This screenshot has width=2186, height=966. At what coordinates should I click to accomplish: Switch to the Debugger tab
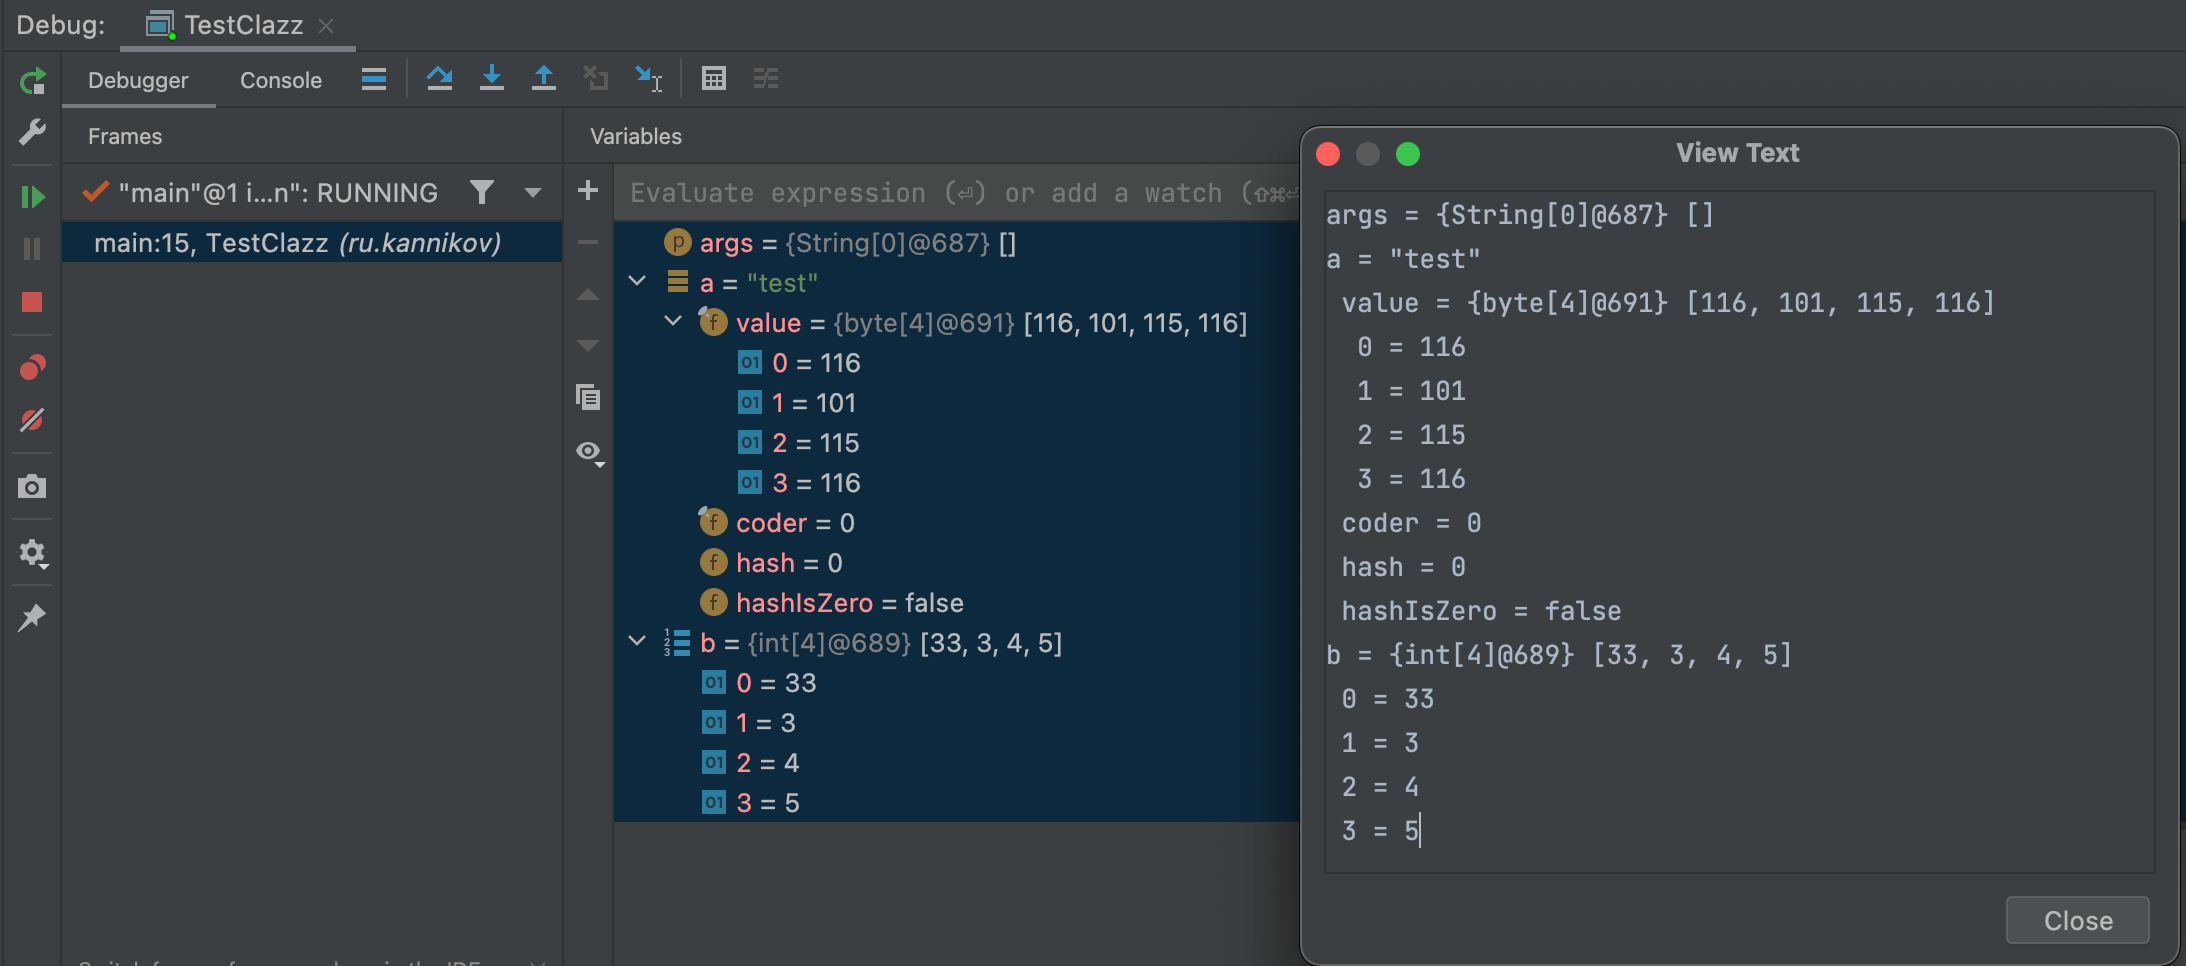coord(138,80)
